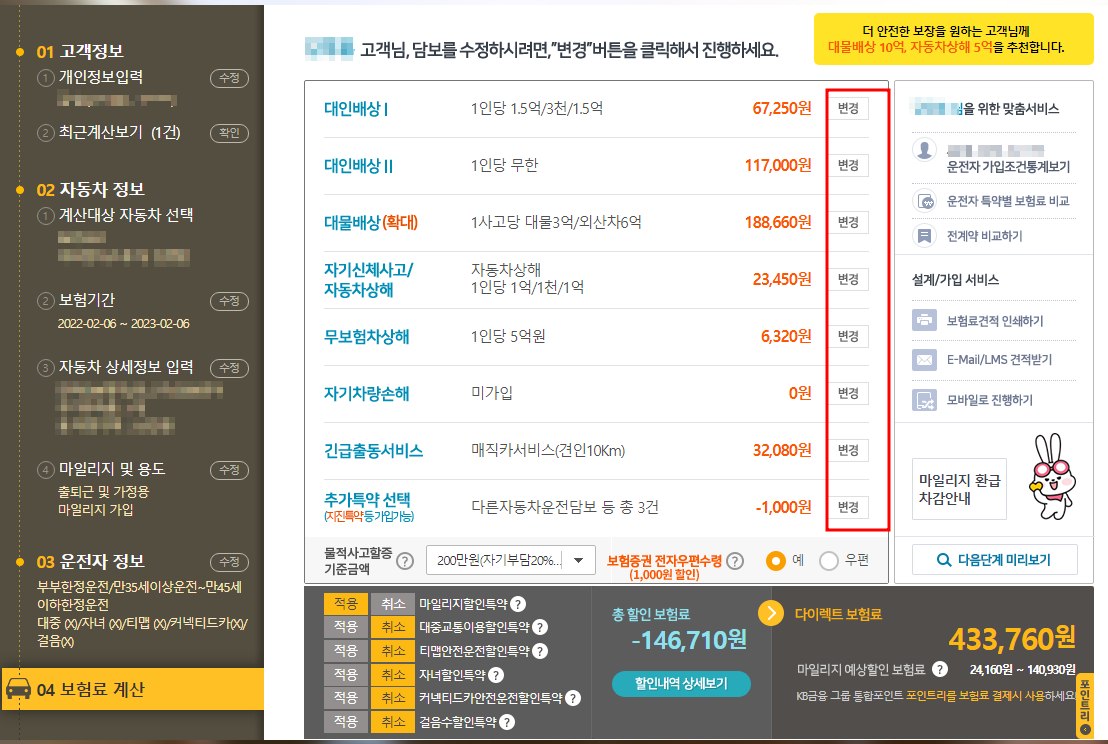Image resolution: width=1108 pixels, height=744 pixels.
Task: Click the bookmark icon beside 전계약 비교하기
Action: pos(925,236)
